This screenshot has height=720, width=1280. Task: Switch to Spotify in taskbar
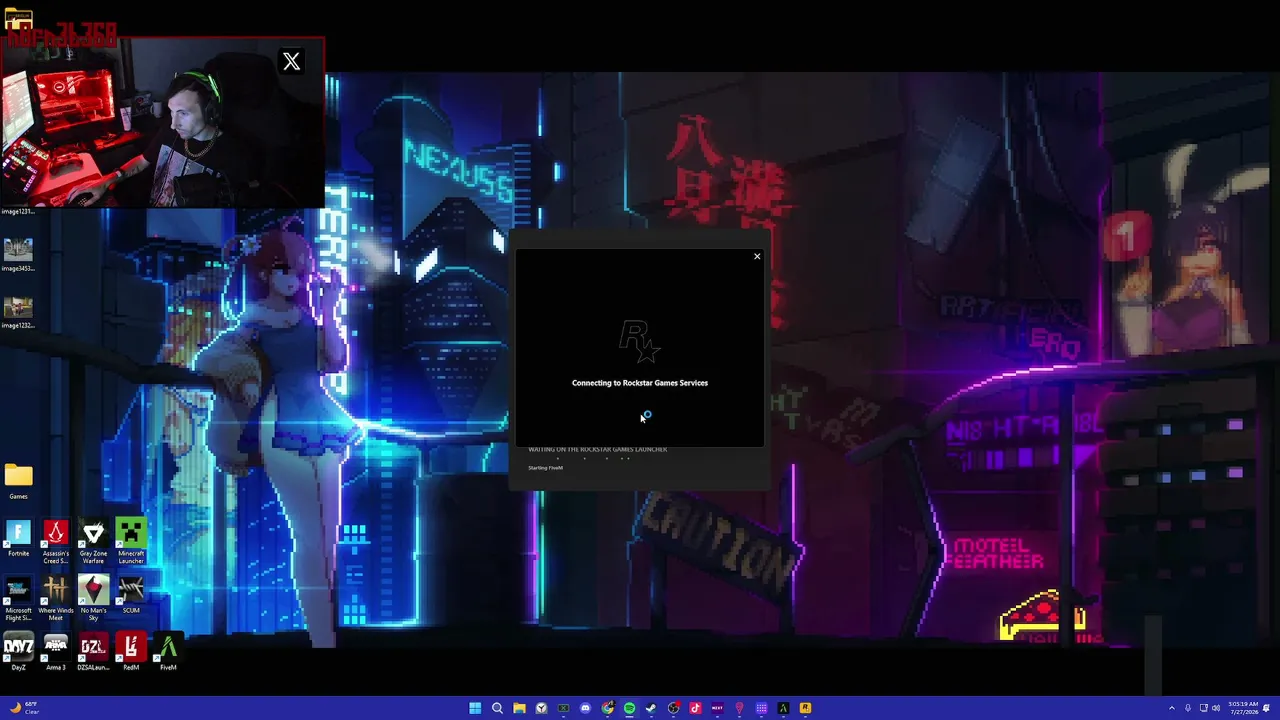tap(629, 708)
